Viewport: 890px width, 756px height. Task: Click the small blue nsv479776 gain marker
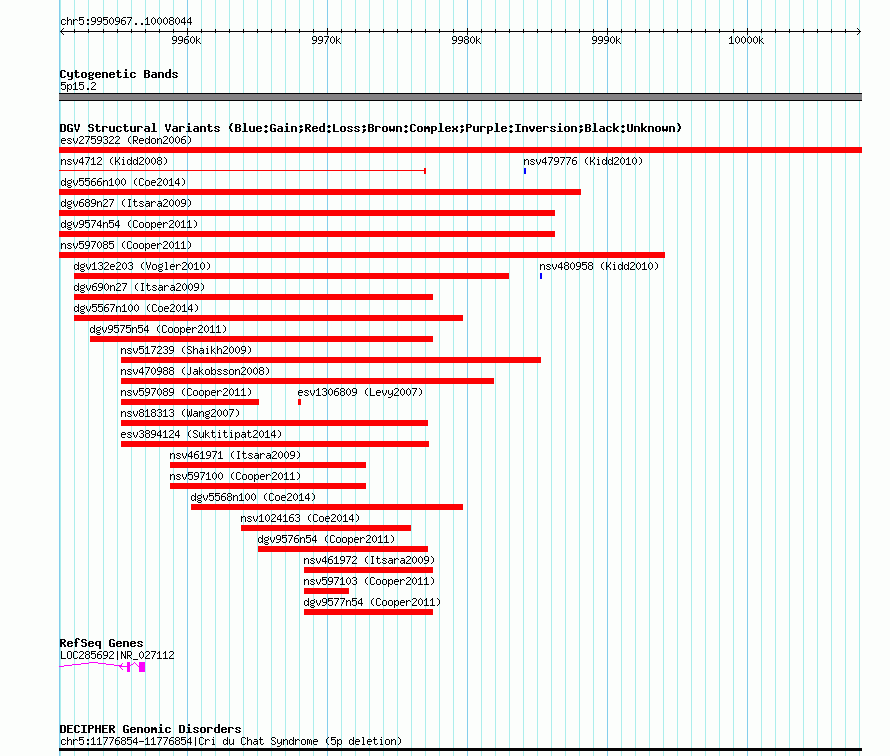(525, 171)
